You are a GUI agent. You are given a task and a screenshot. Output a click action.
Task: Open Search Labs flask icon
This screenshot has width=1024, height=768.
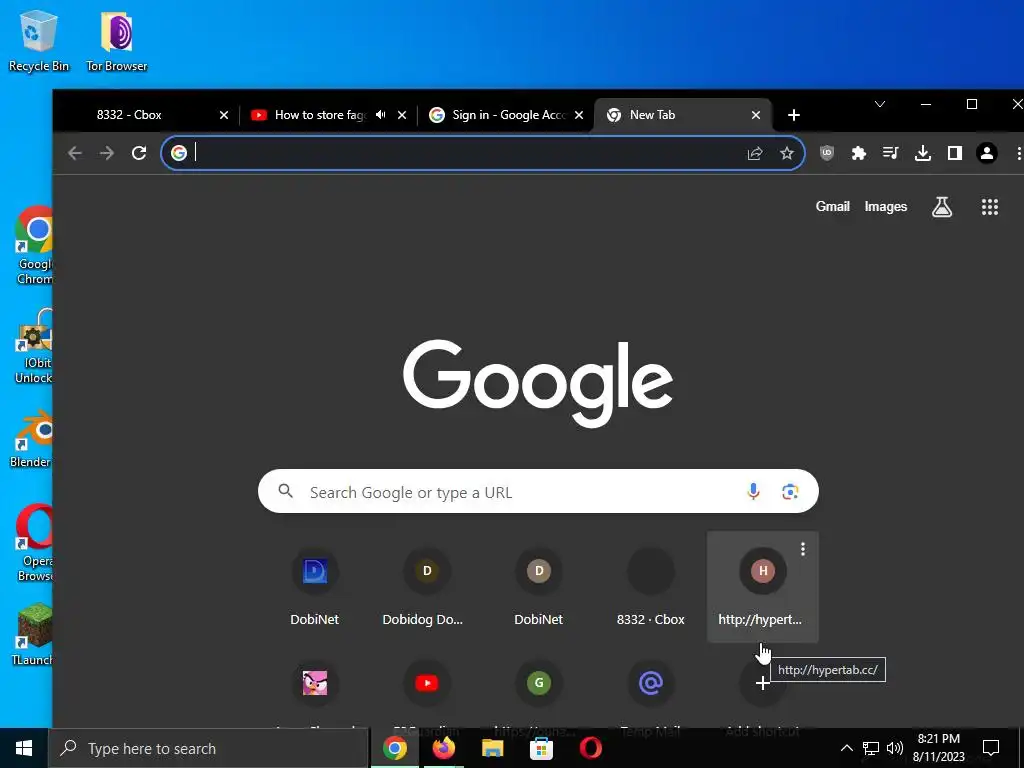coord(942,207)
